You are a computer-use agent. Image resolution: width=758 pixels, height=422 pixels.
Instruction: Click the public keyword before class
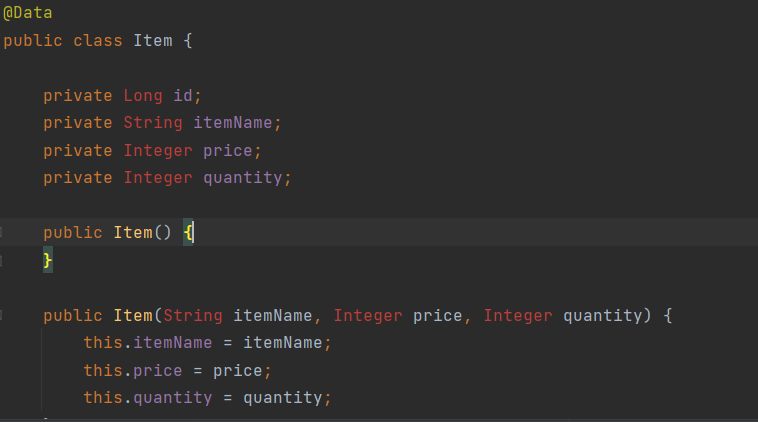tap(33, 41)
